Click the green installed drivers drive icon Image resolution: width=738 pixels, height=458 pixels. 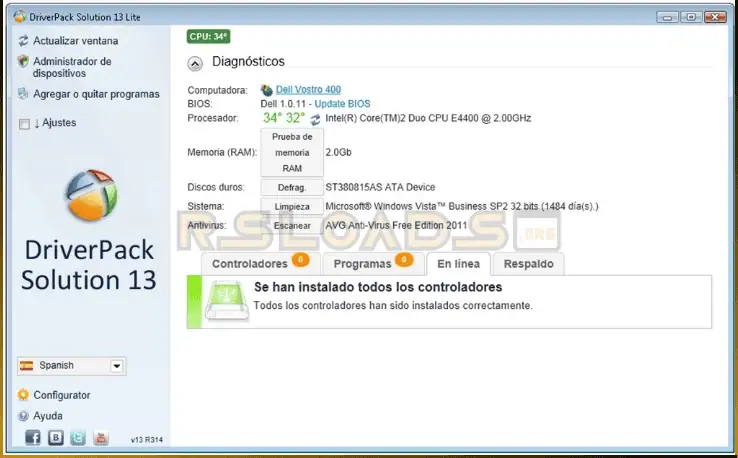[227, 301]
